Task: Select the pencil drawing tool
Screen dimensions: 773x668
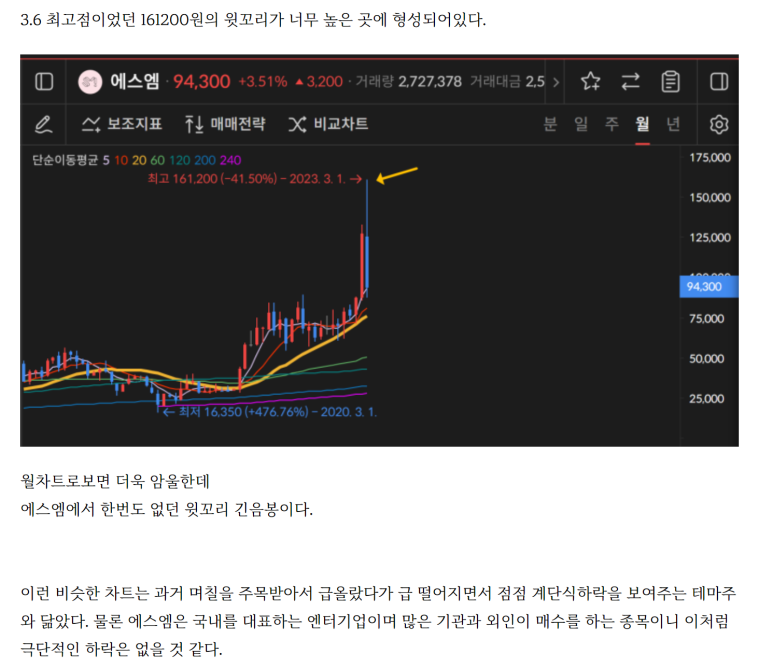Action: [43, 124]
